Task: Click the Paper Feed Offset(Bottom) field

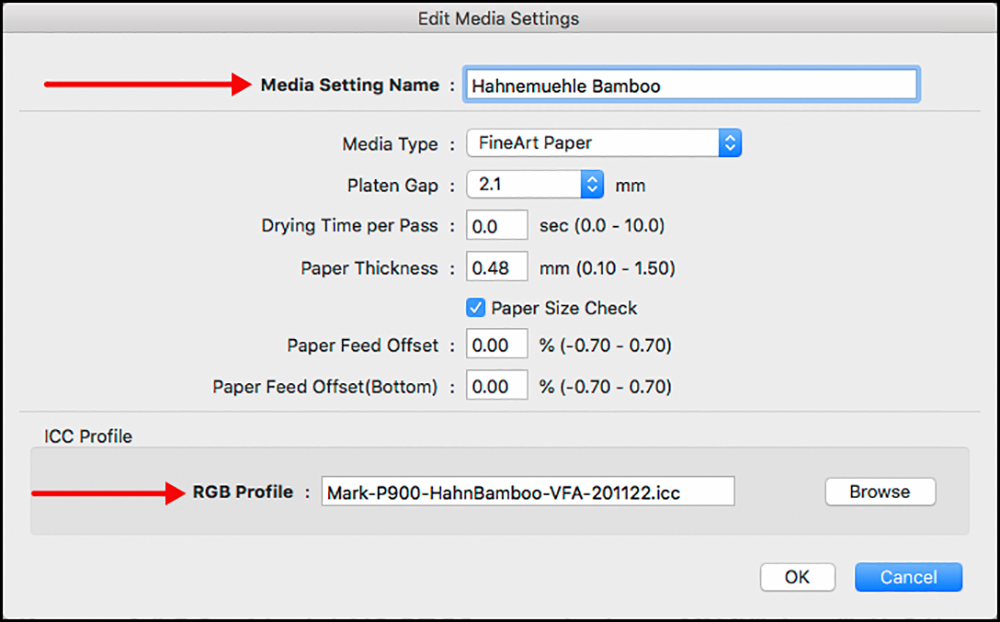Action: [x=497, y=385]
